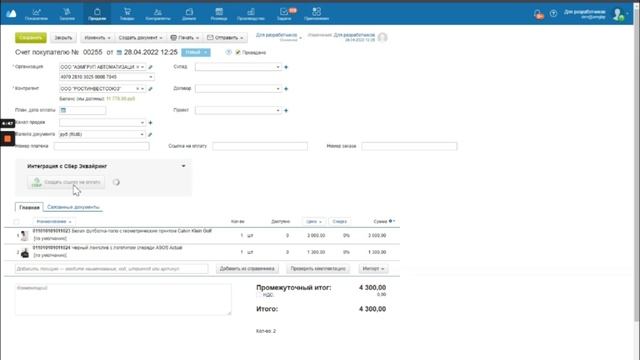Add new project with plus icon
Screen dimensions: 640x360
286,110
